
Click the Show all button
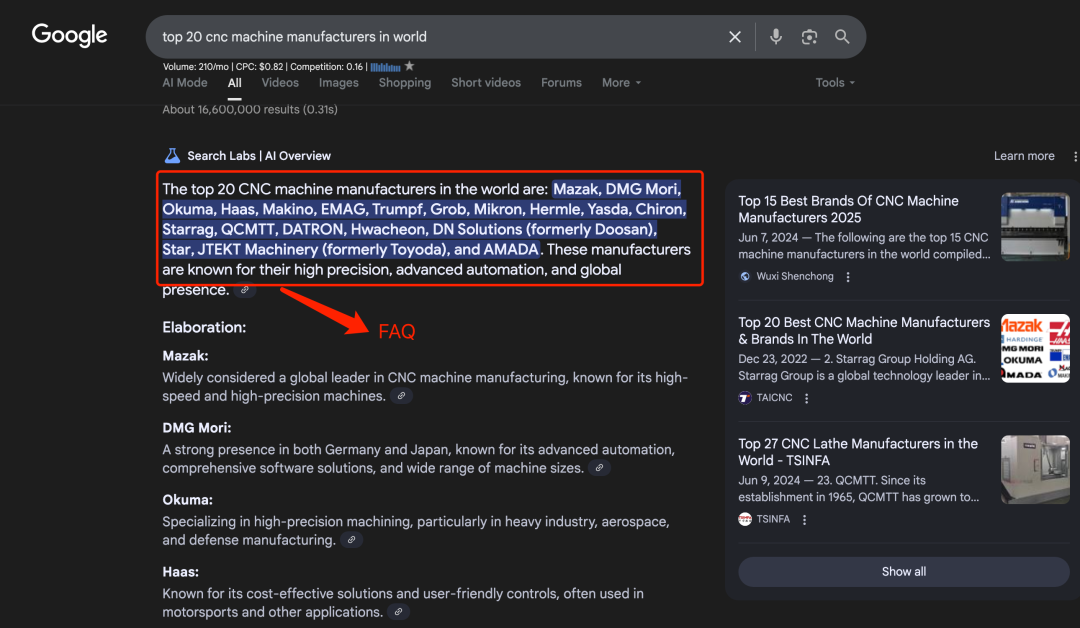coord(903,572)
